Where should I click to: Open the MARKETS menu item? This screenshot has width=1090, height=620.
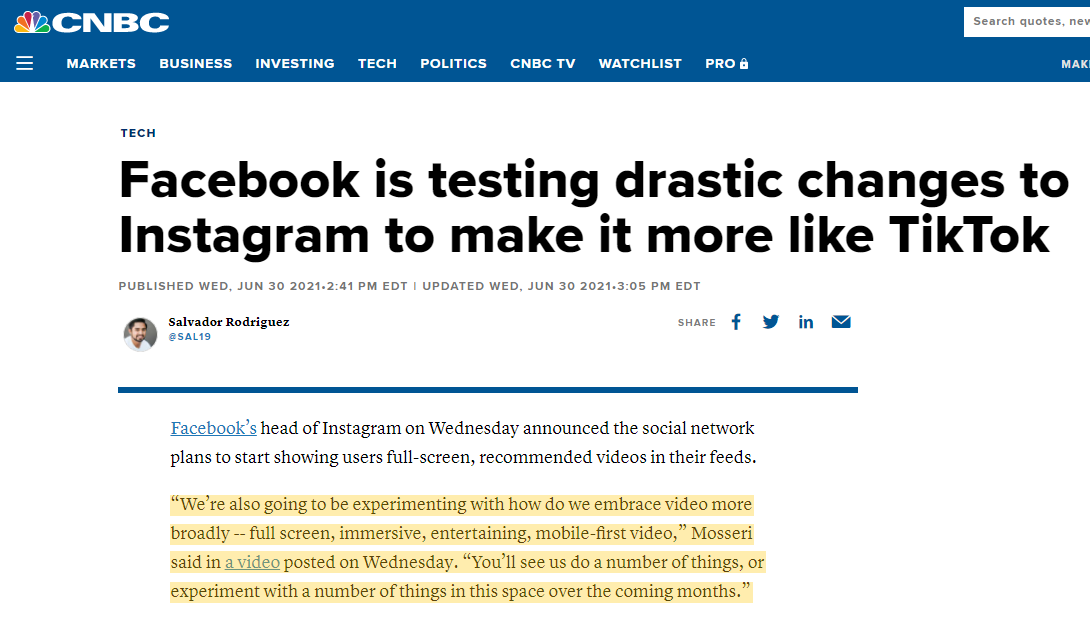[x=100, y=63]
